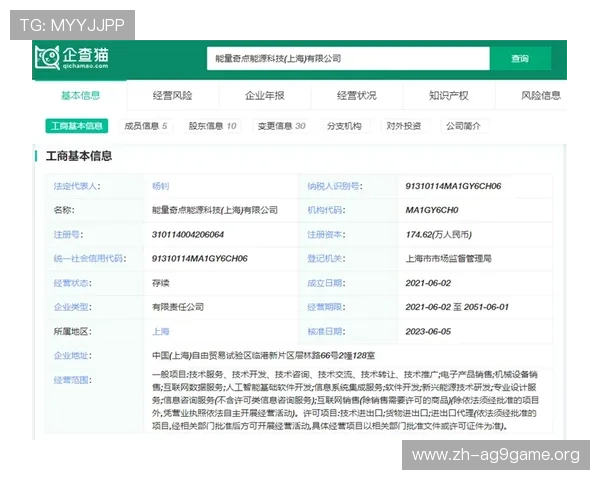
Task: Click the 经营状态 label
Action: coord(73,283)
